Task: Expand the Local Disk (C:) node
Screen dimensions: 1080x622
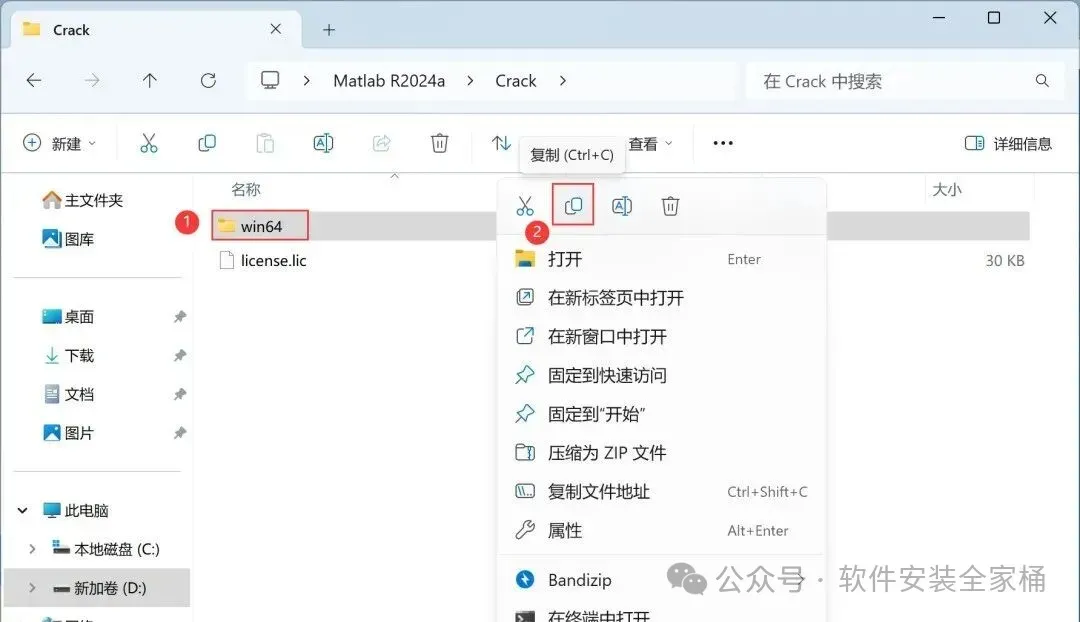Action: point(32,549)
